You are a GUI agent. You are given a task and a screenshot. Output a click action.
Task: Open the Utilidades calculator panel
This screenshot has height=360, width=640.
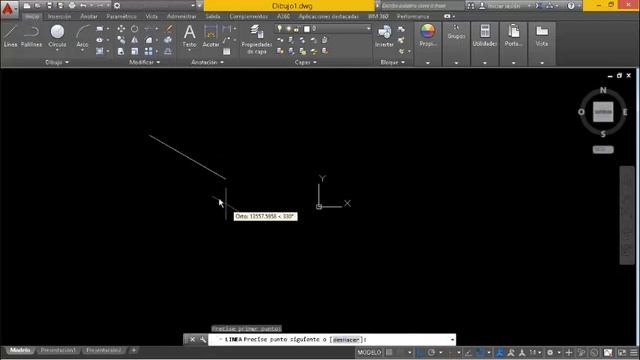point(485,35)
